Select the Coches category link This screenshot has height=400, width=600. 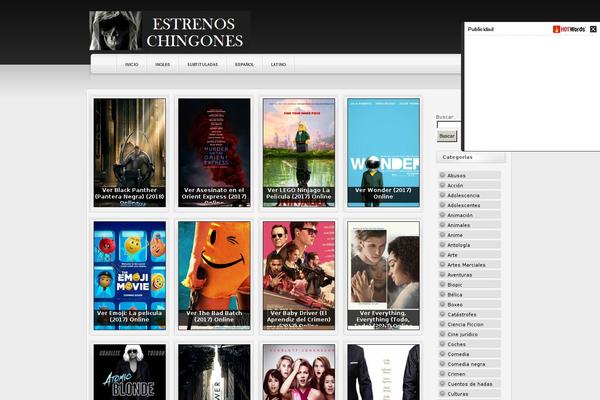click(457, 344)
